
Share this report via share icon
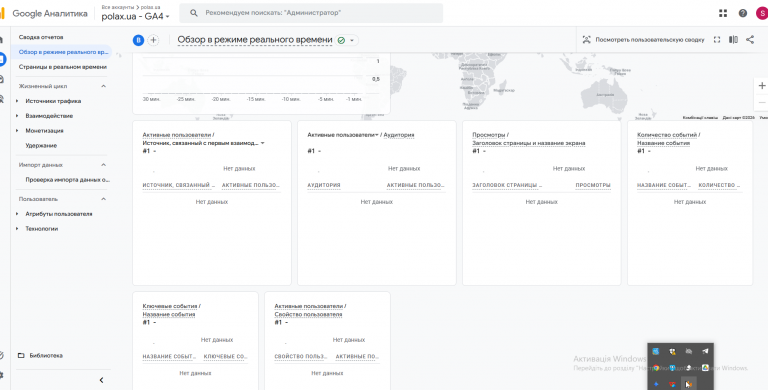[x=750, y=40]
